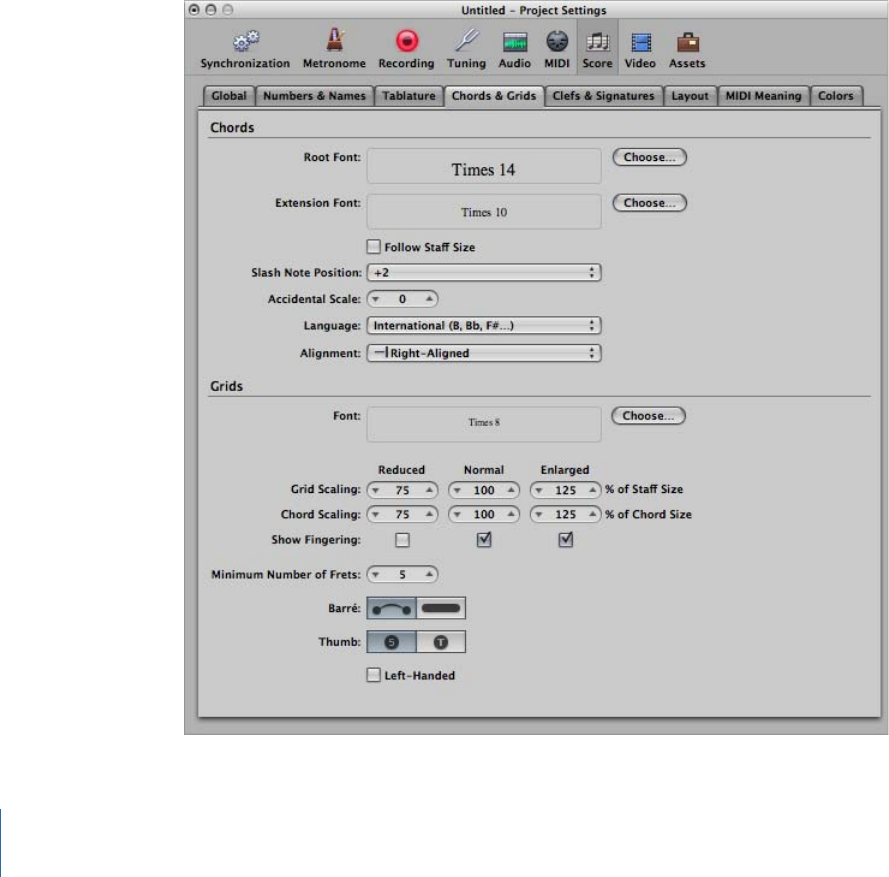Screen dimensions: 889x877
Task: Increase the Accidental Scale value
Action: (429, 299)
